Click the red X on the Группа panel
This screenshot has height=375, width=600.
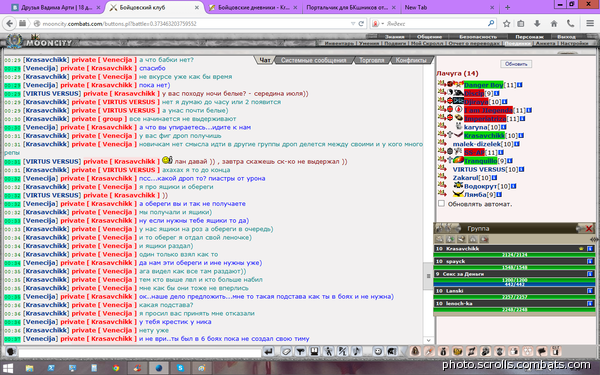pyautogui.click(x=589, y=229)
